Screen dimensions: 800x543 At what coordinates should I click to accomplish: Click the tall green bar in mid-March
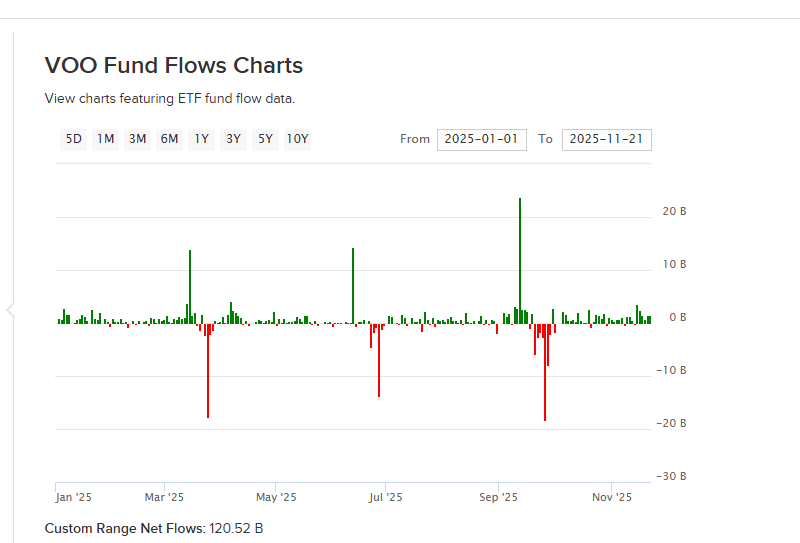[x=190, y=287]
